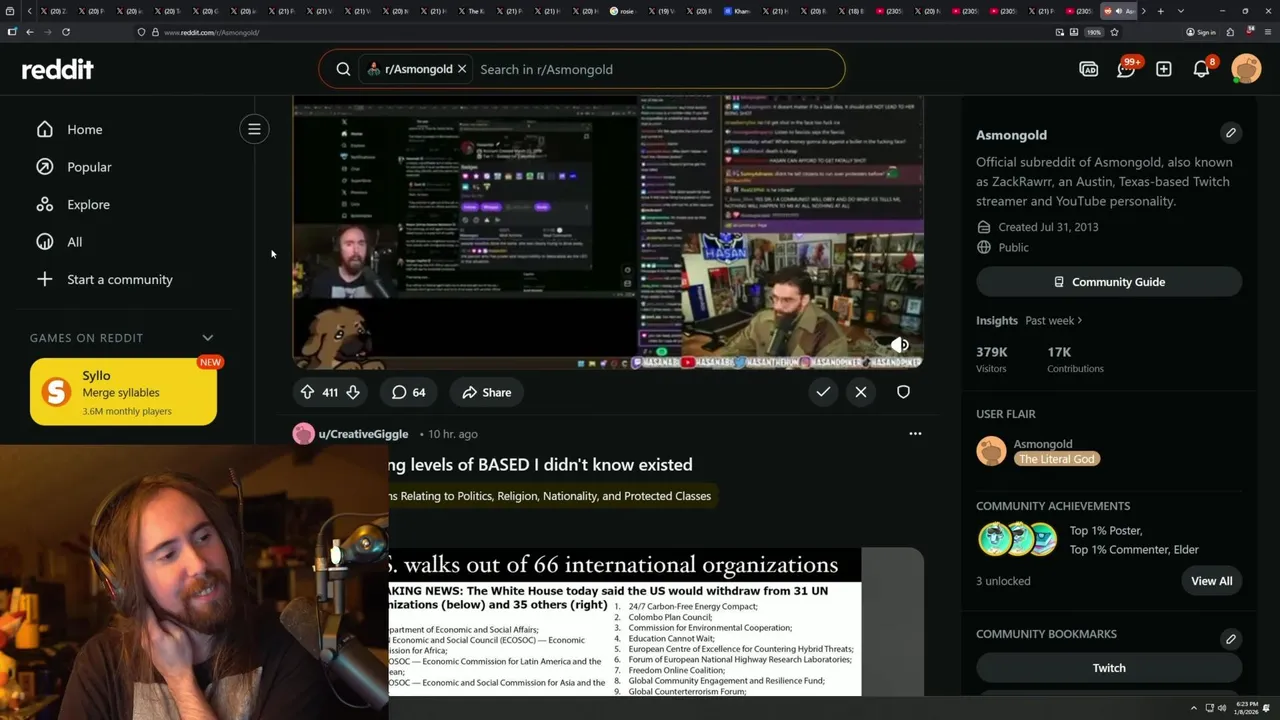Viewport: 1280px width, 720px height.
Task: Collapse the left navigation sidebar
Action: point(254,129)
